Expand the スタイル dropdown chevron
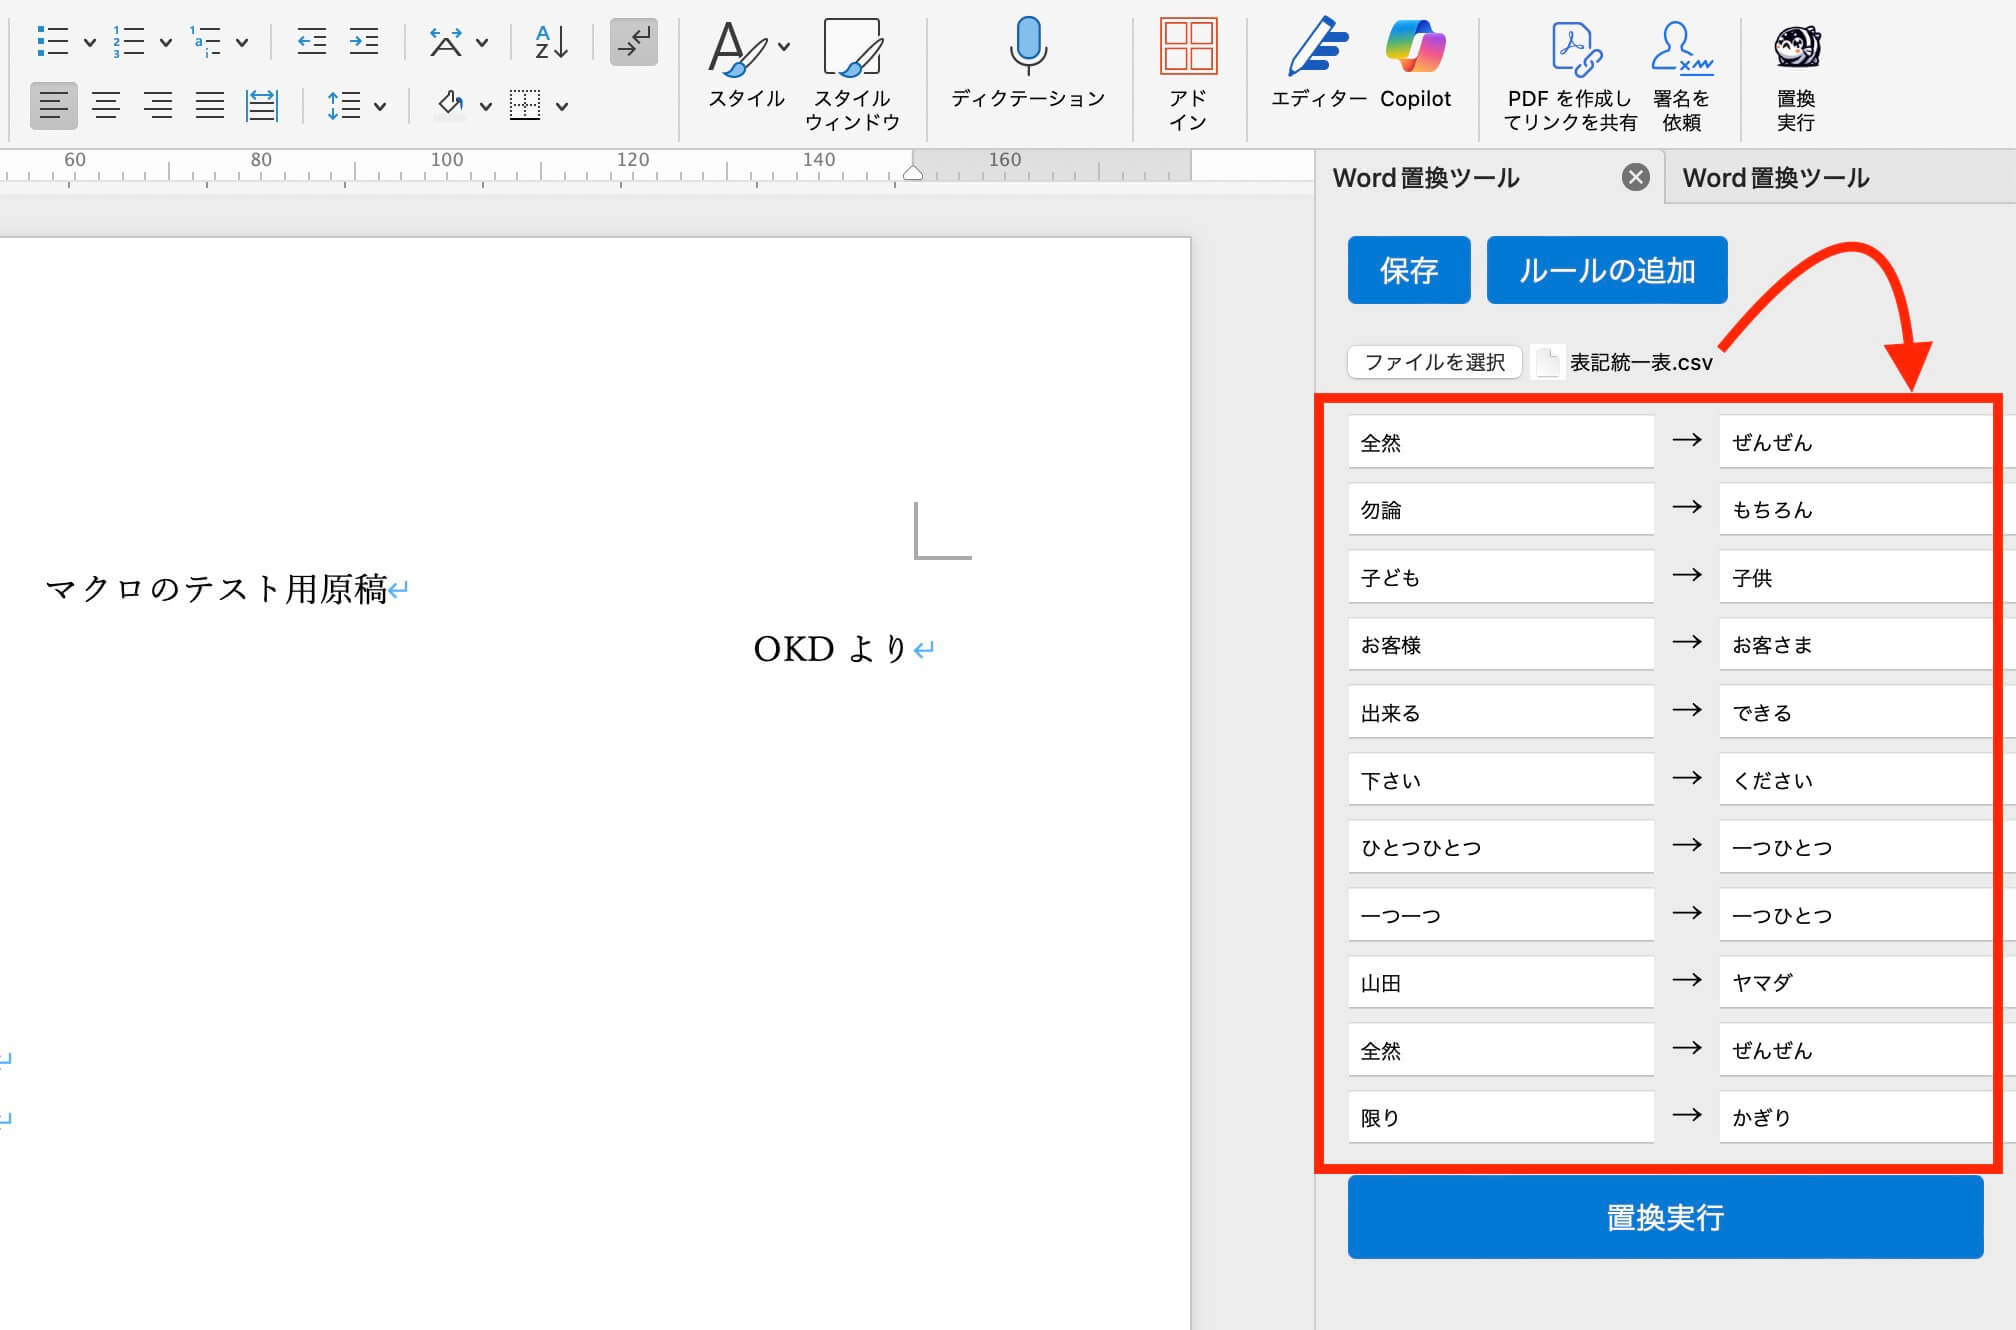The width and height of the screenshot is (2016, 1330). point(784,46)
